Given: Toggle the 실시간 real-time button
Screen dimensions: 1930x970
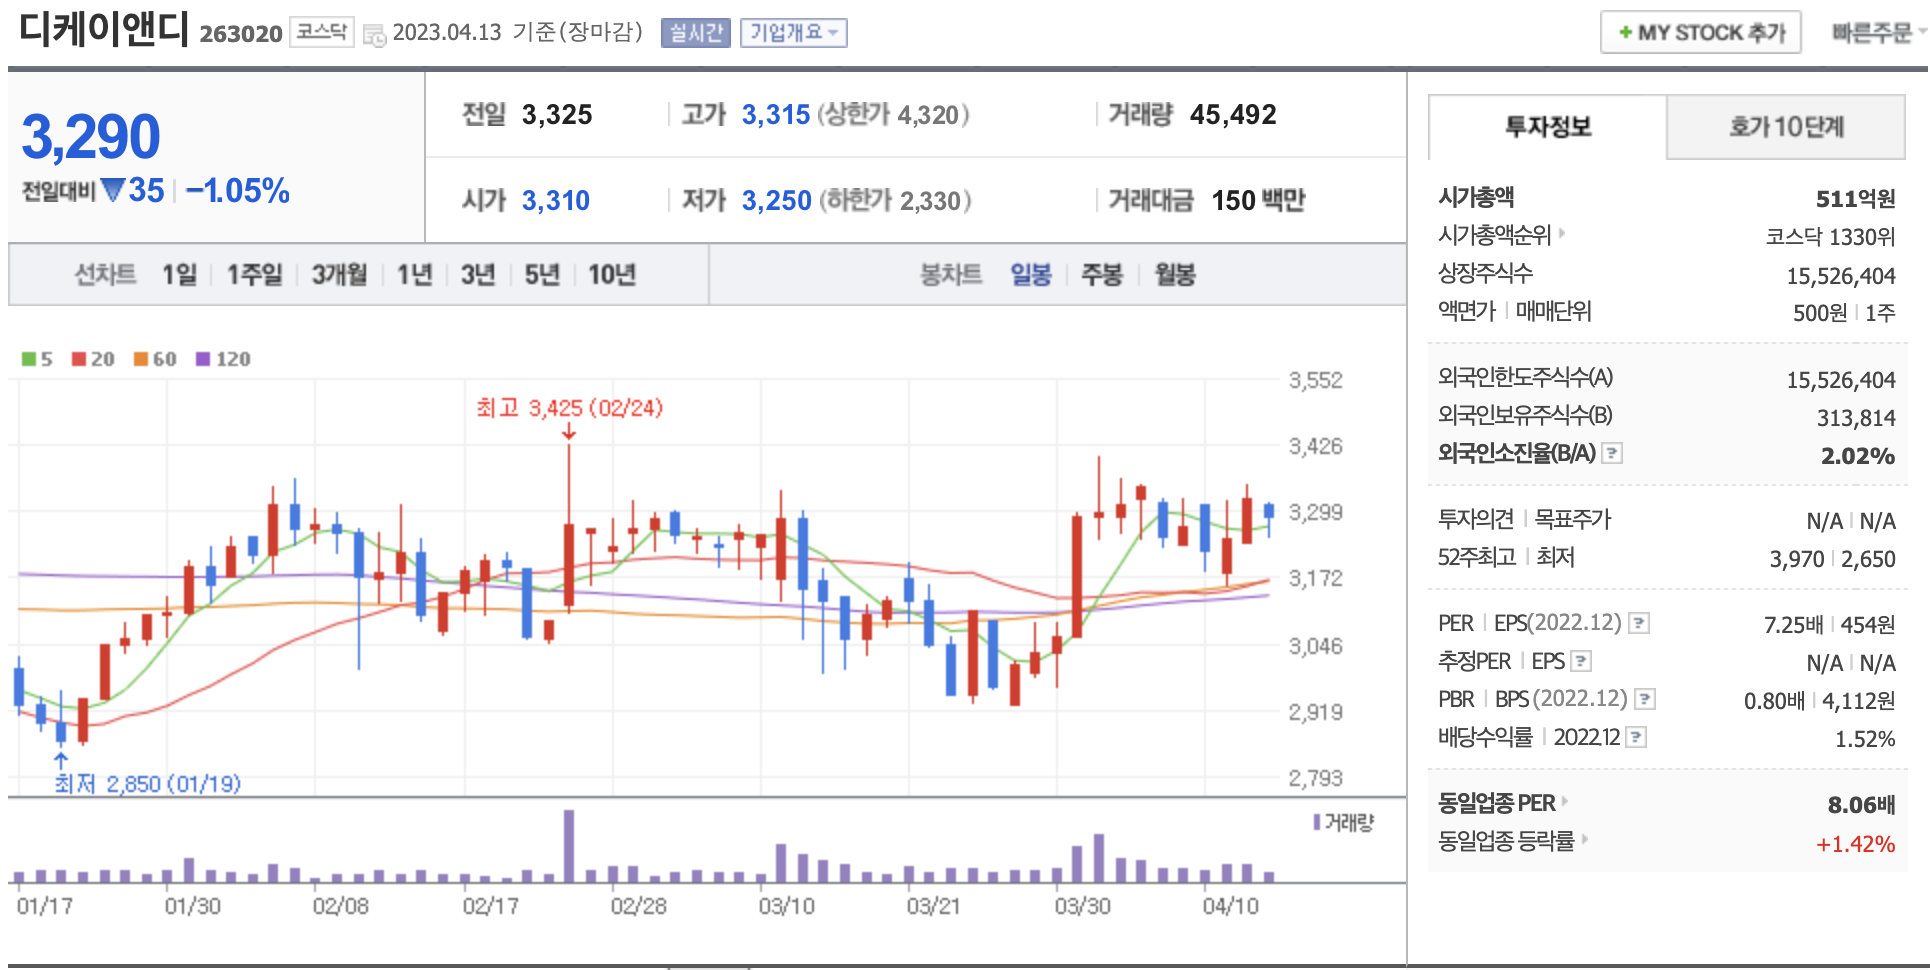Looking at the screenshot, I should pyautogui.click(x=695, y=33).
